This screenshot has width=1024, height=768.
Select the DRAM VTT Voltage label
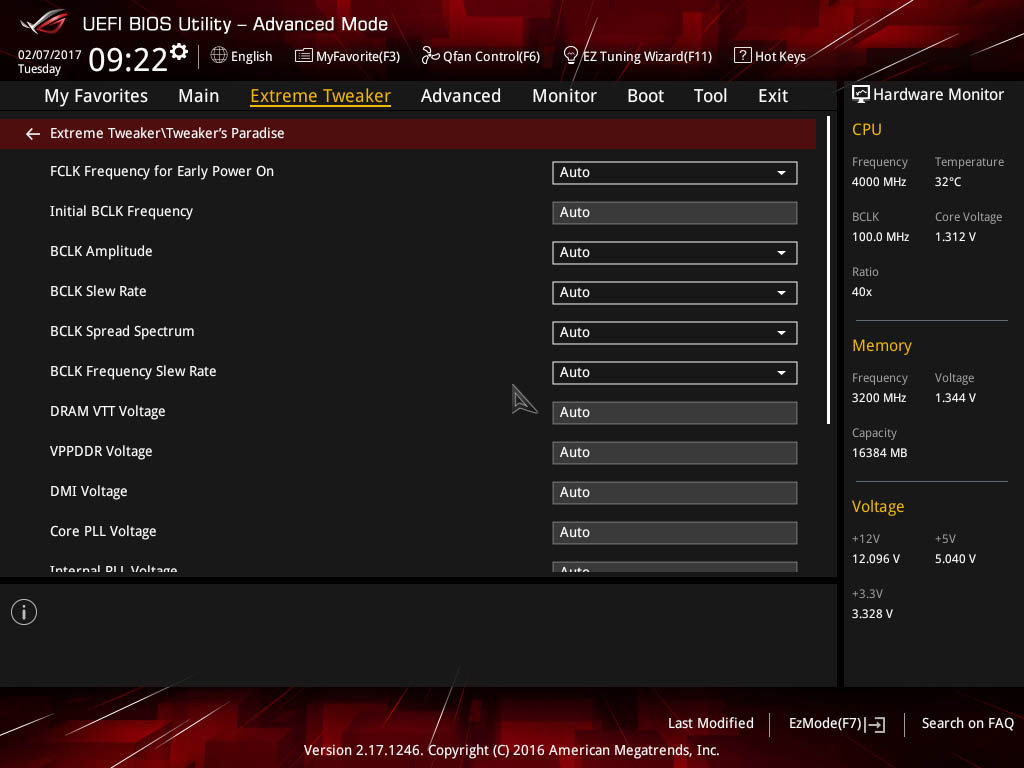point(108,411)
